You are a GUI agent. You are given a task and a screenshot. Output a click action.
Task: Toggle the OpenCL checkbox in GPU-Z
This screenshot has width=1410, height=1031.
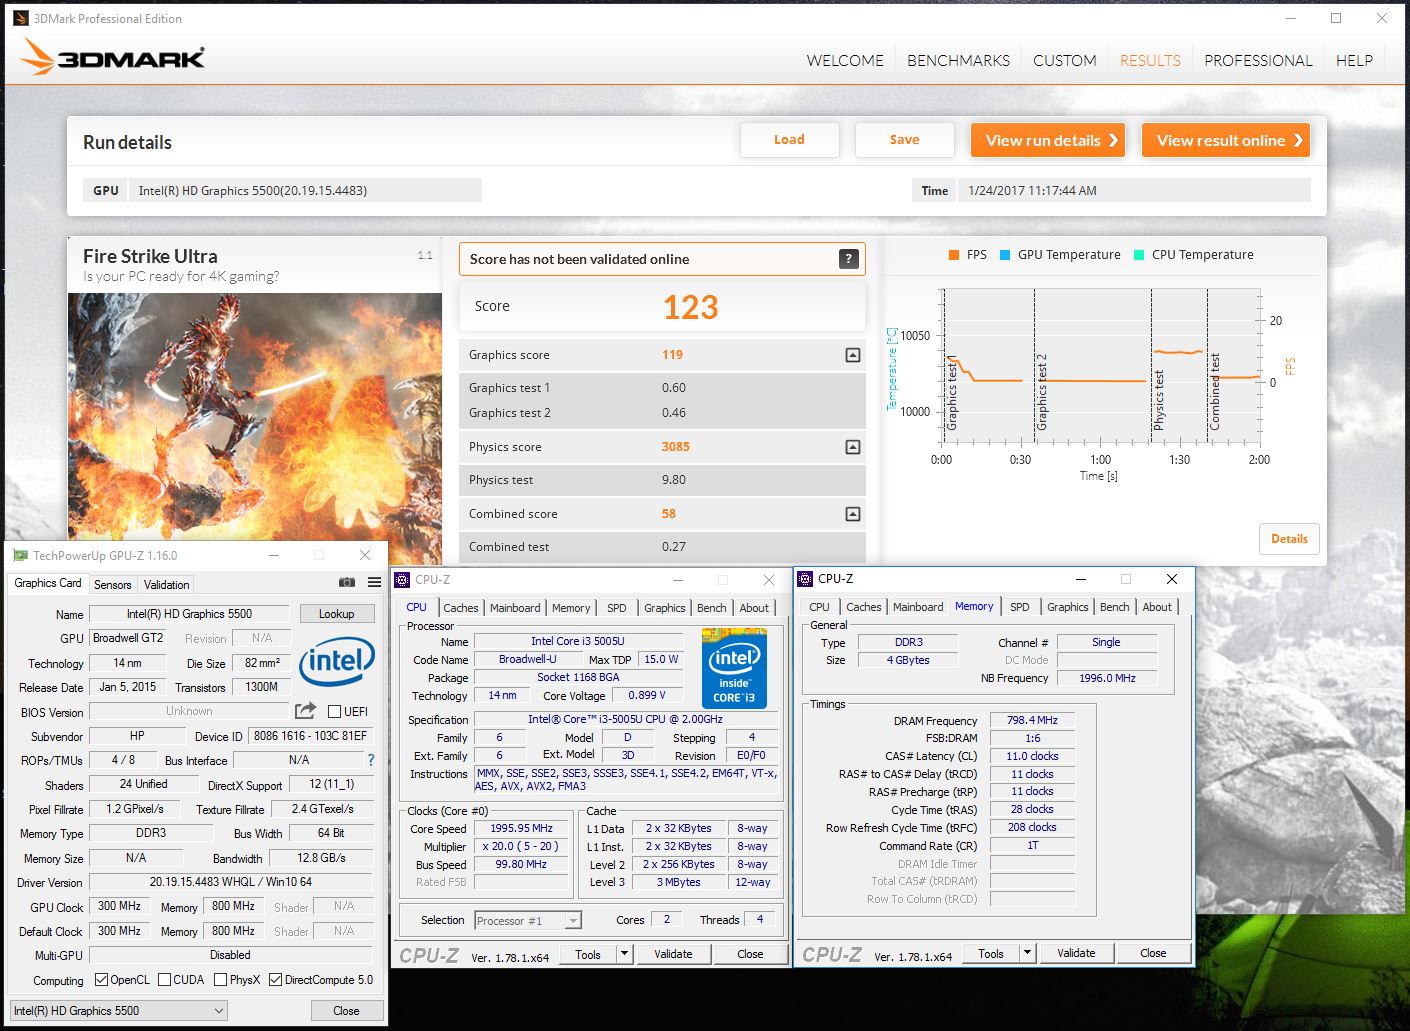[x=101, y=980]
